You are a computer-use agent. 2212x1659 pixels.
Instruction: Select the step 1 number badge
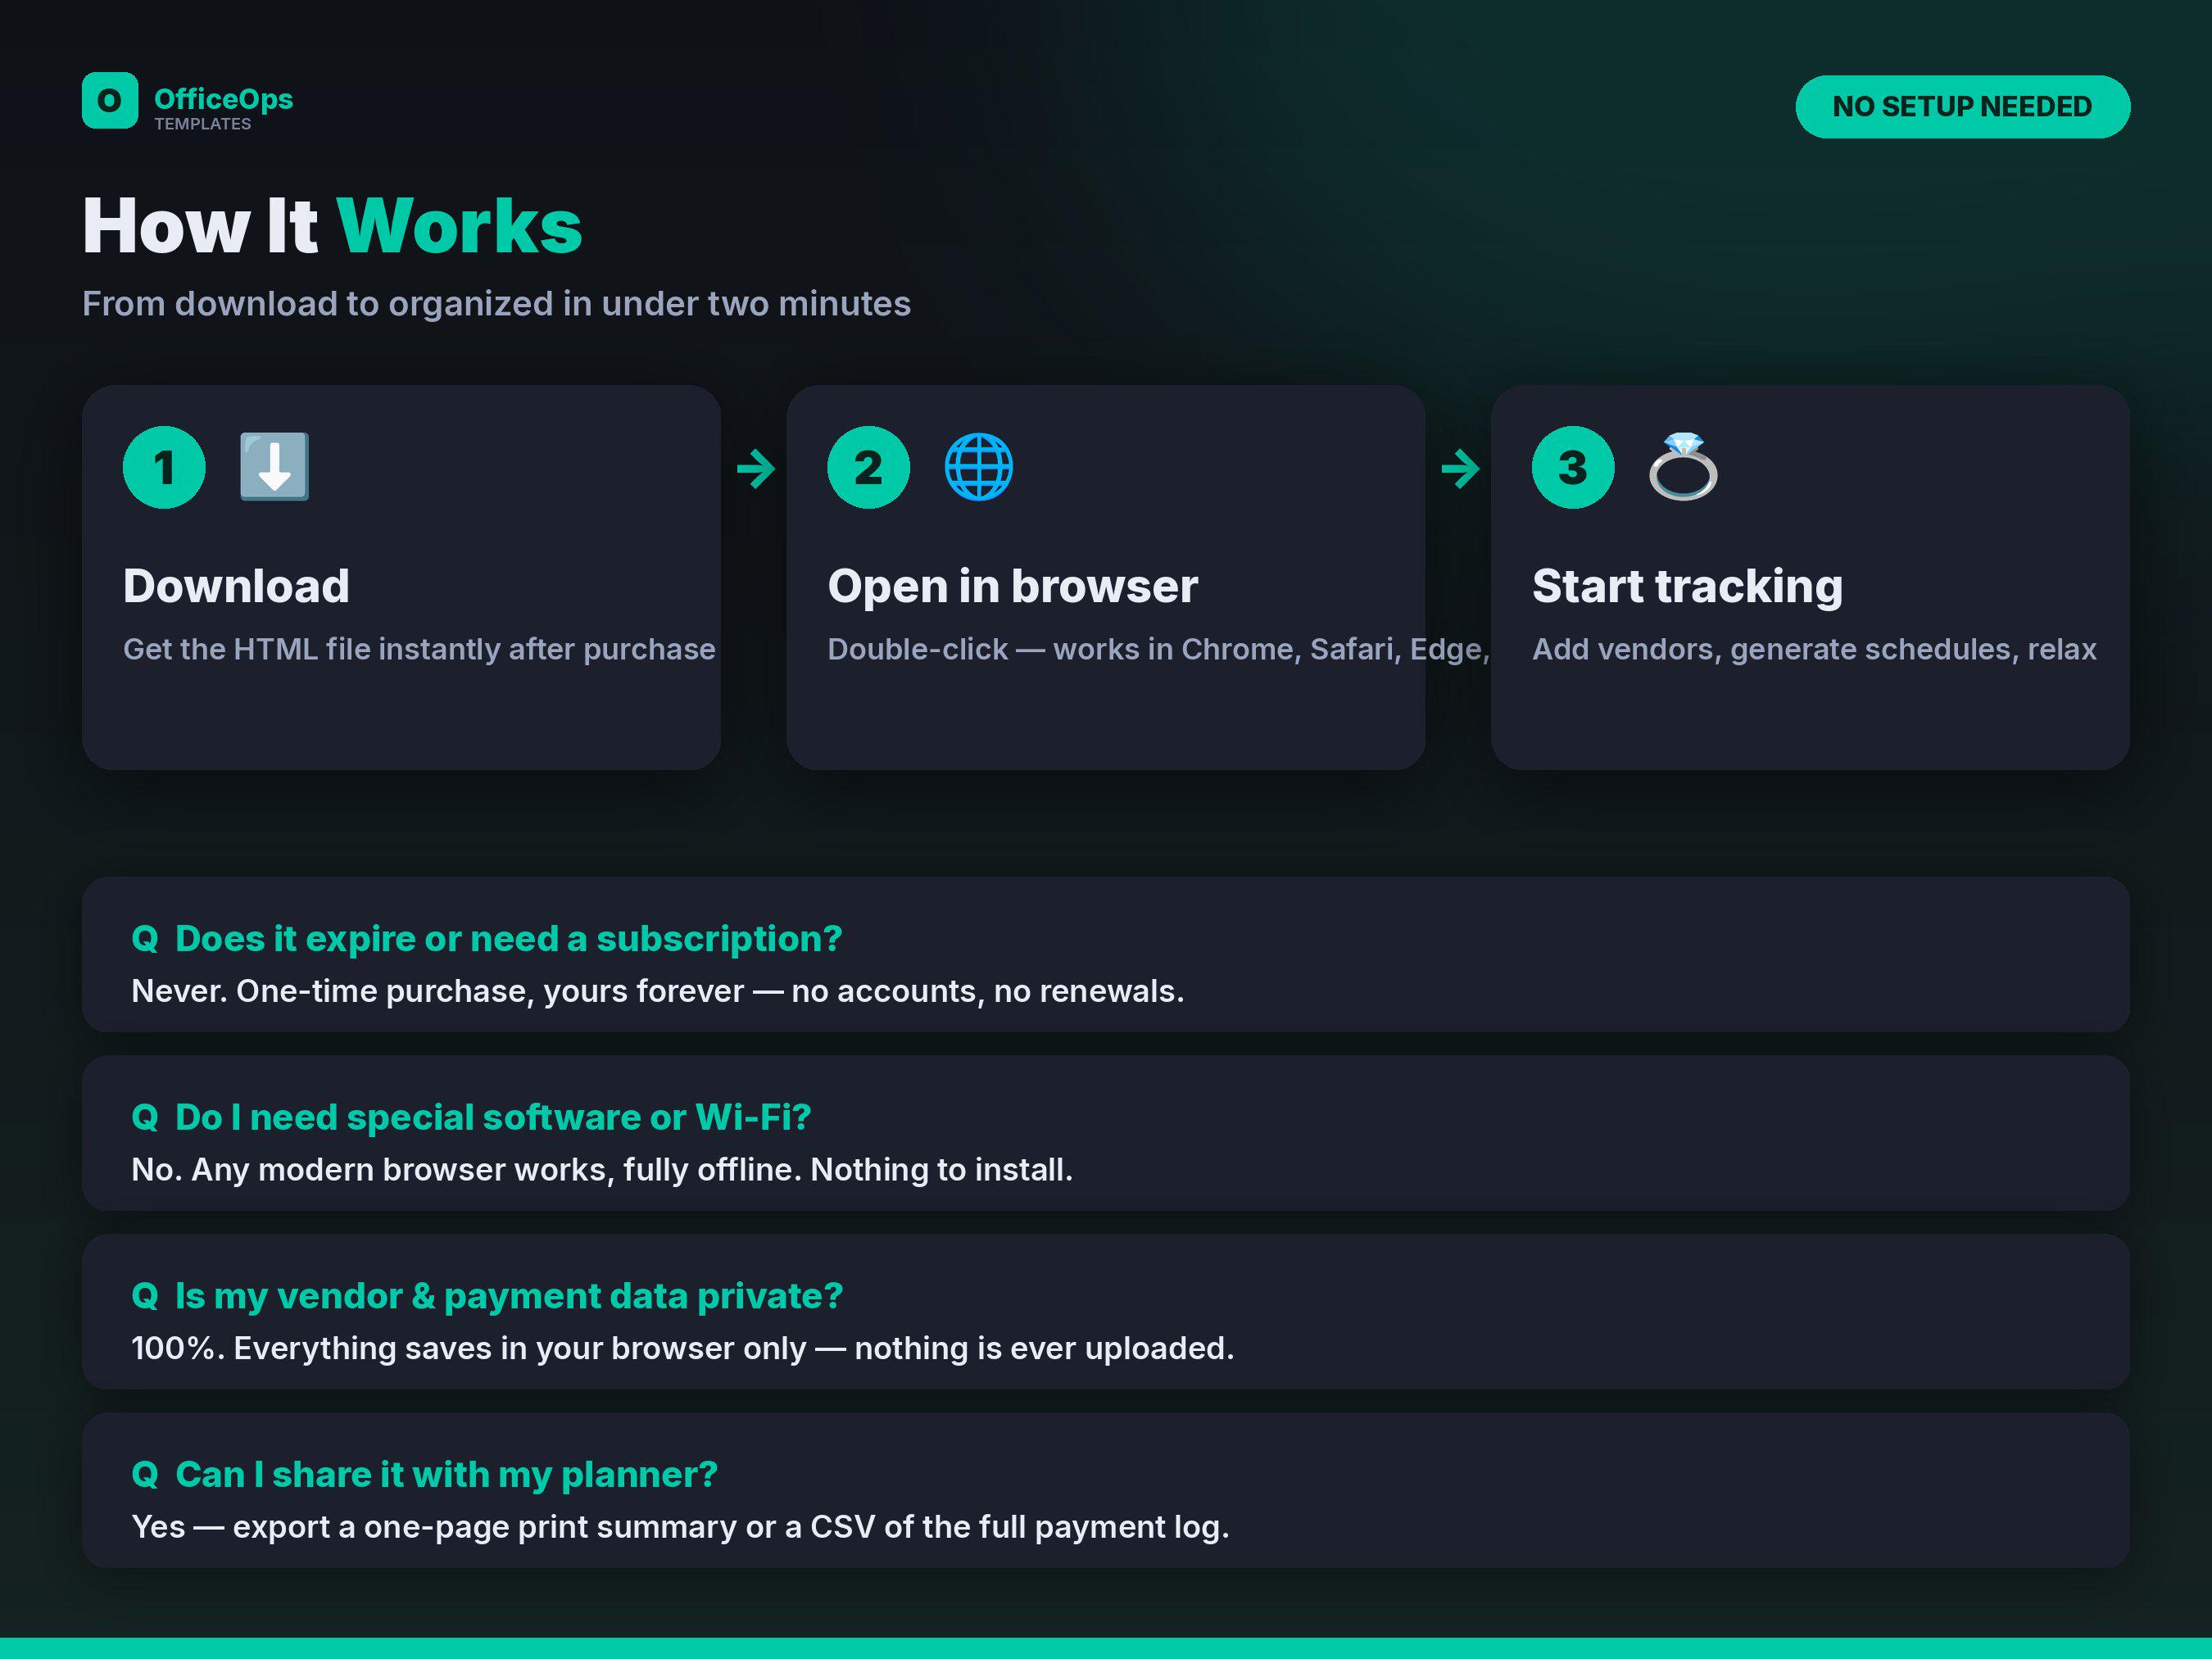click(x=164, y=467)
